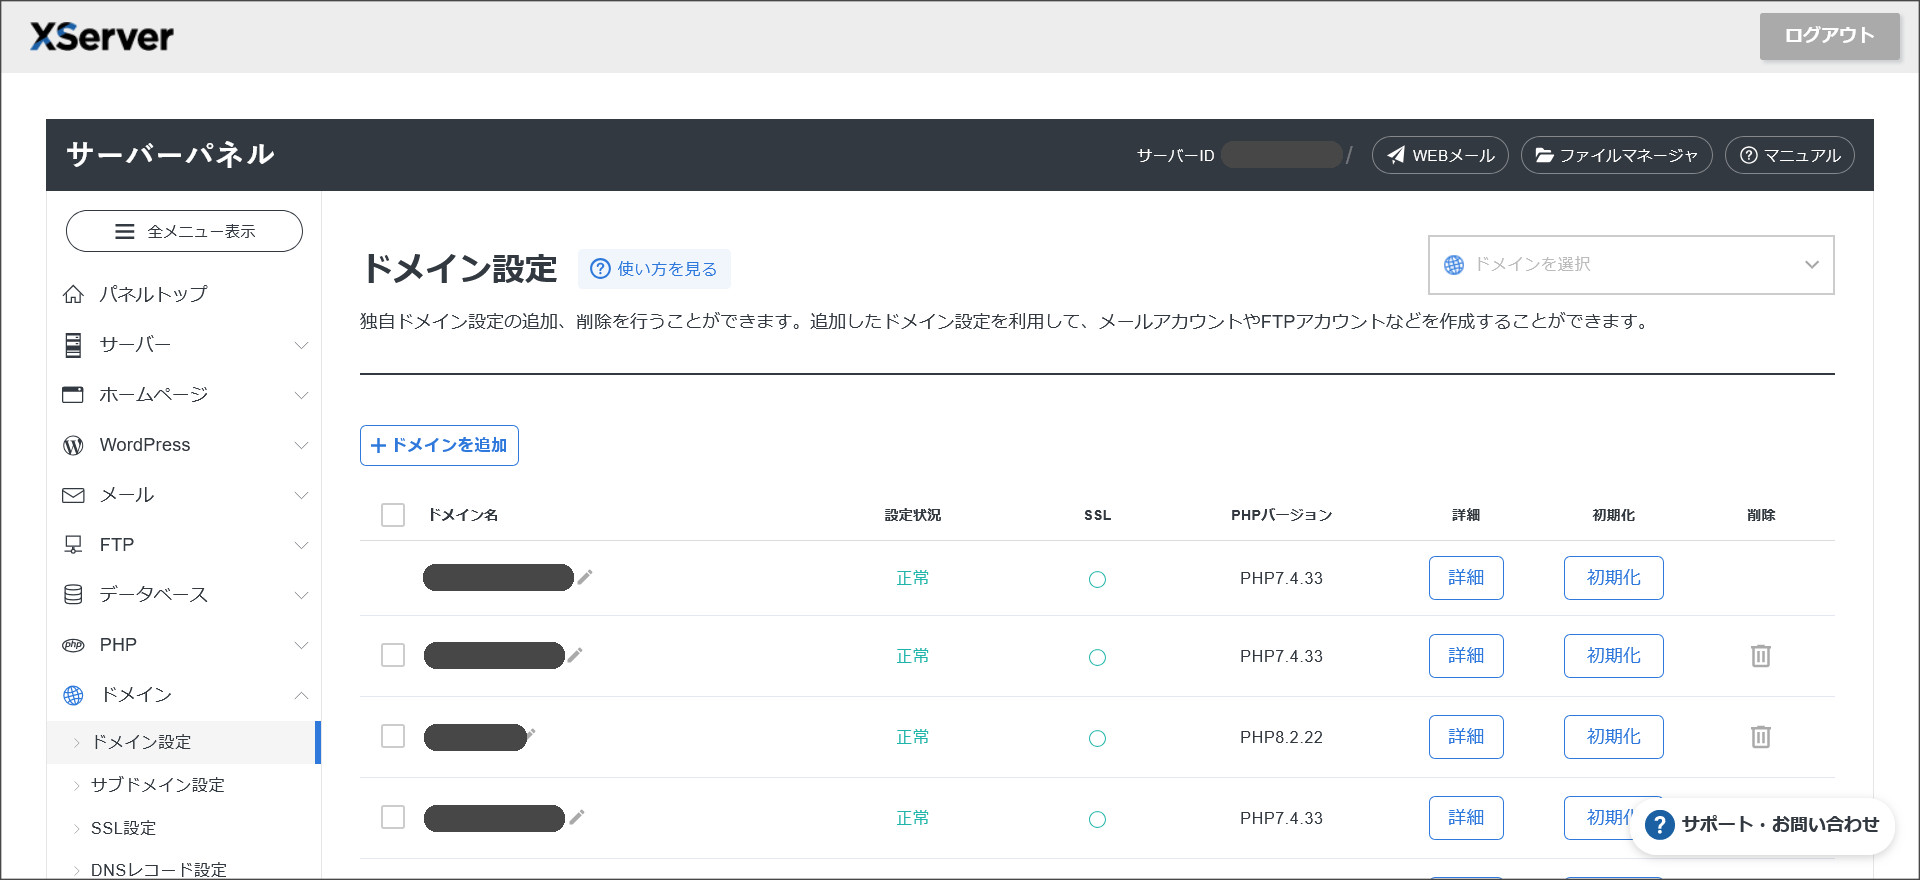The image size is (1920, 880).
Task: Click the XServer logo
Action: [102, 37]
